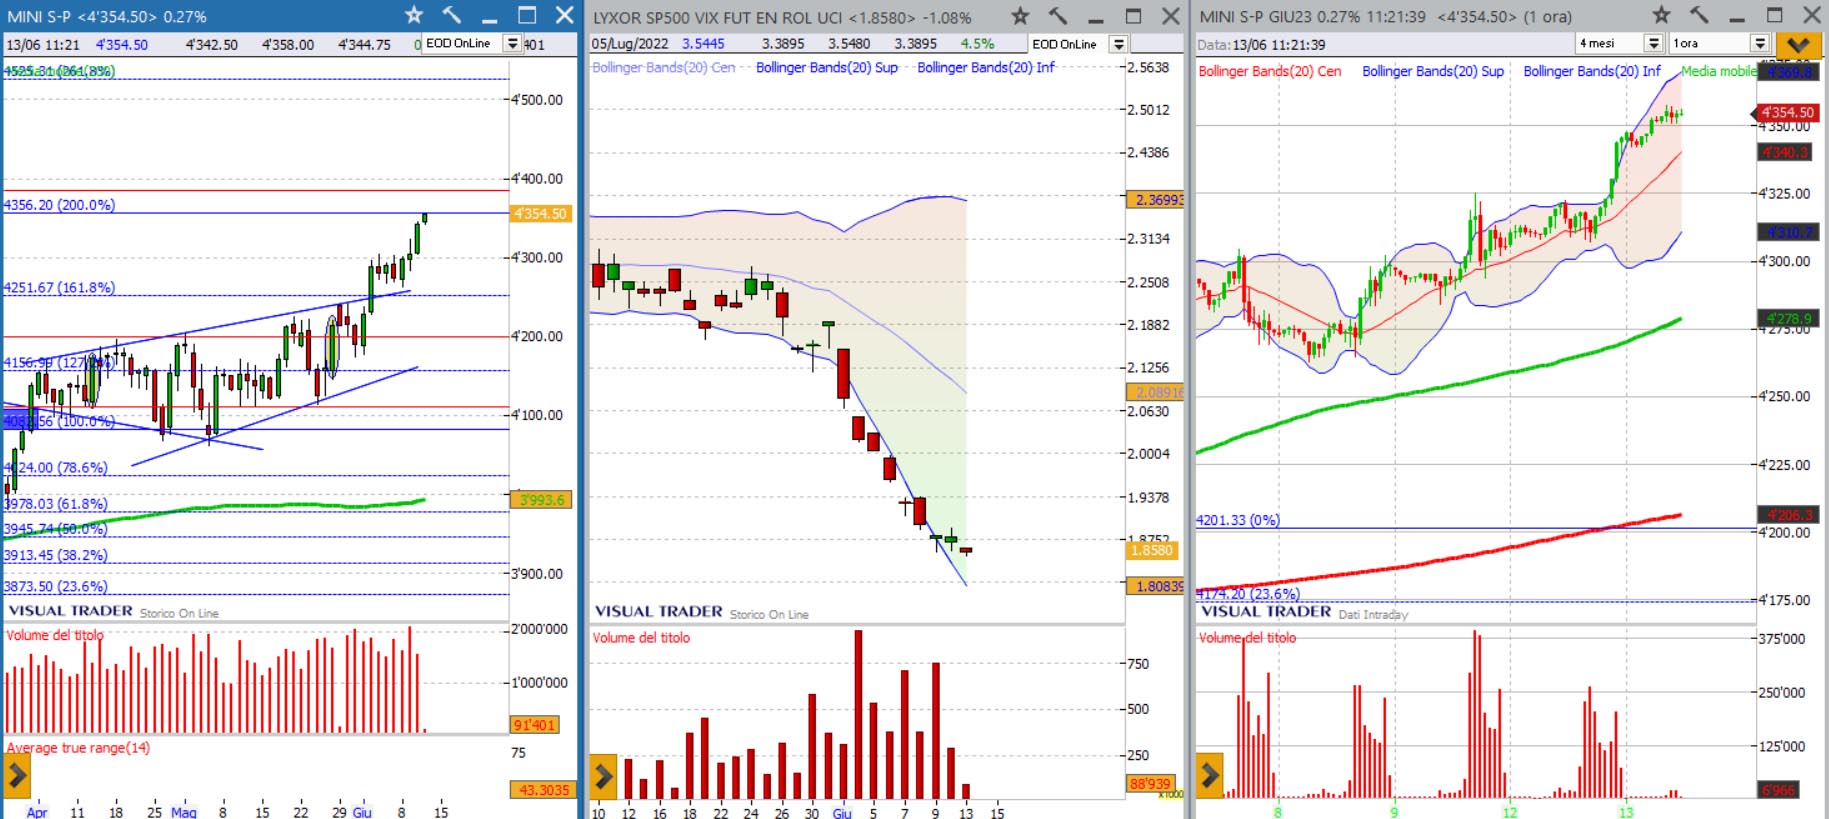Click the 3913.45 (38.2%) Fibonacci label
This screenshot has width=1829, height=819.
coord(55,555)
